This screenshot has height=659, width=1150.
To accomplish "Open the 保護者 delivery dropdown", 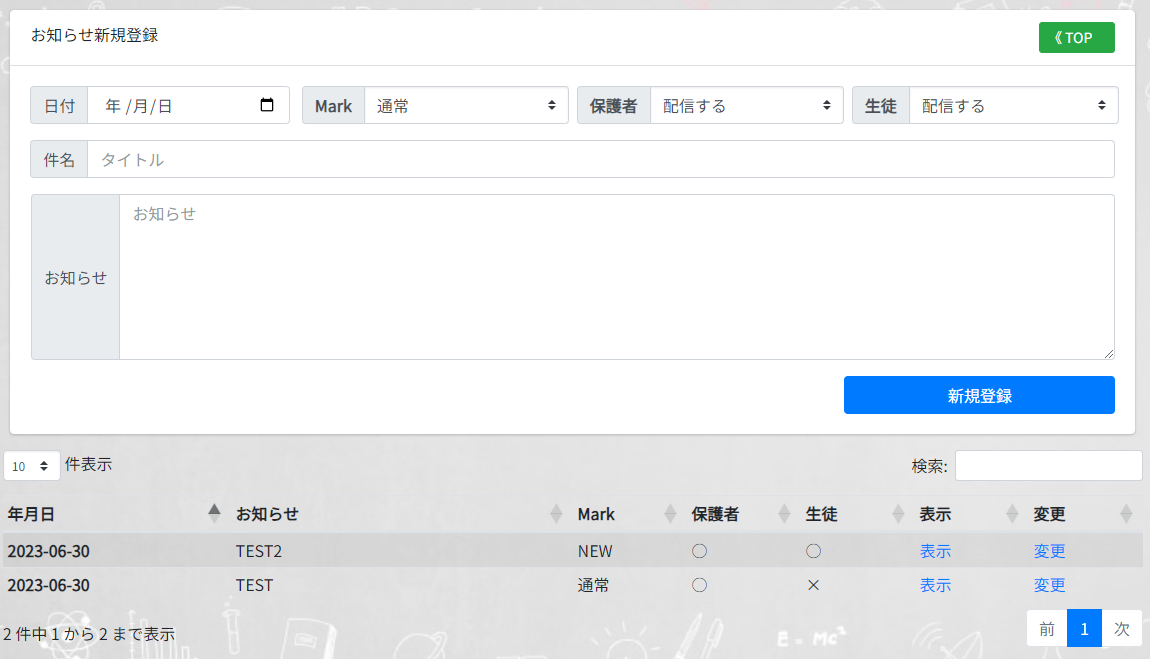I will [746, 105].
